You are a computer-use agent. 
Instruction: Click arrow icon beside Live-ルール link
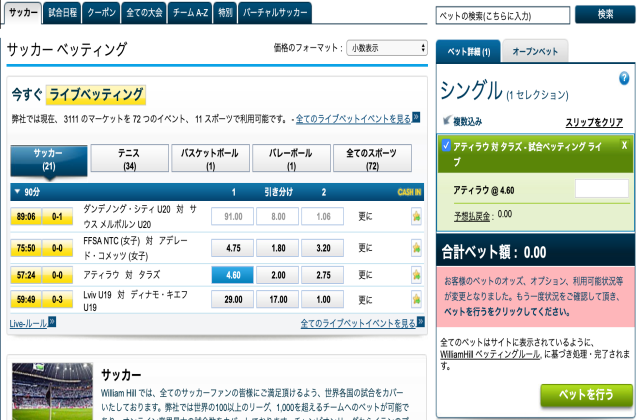tap(52, 324)
